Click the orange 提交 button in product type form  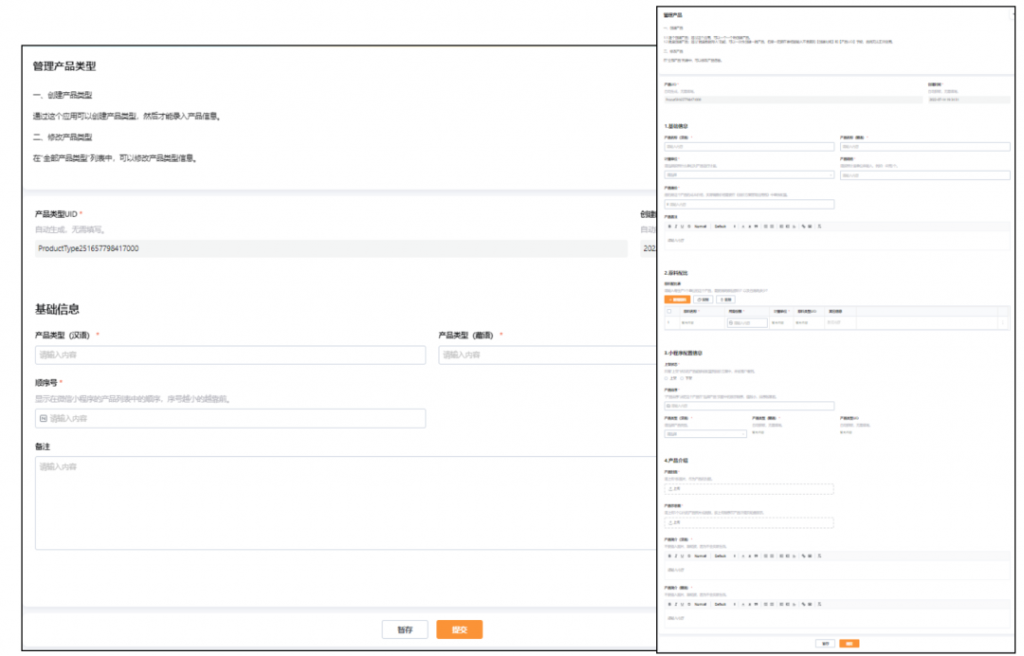pyautogui.click(x=459, y=630)
